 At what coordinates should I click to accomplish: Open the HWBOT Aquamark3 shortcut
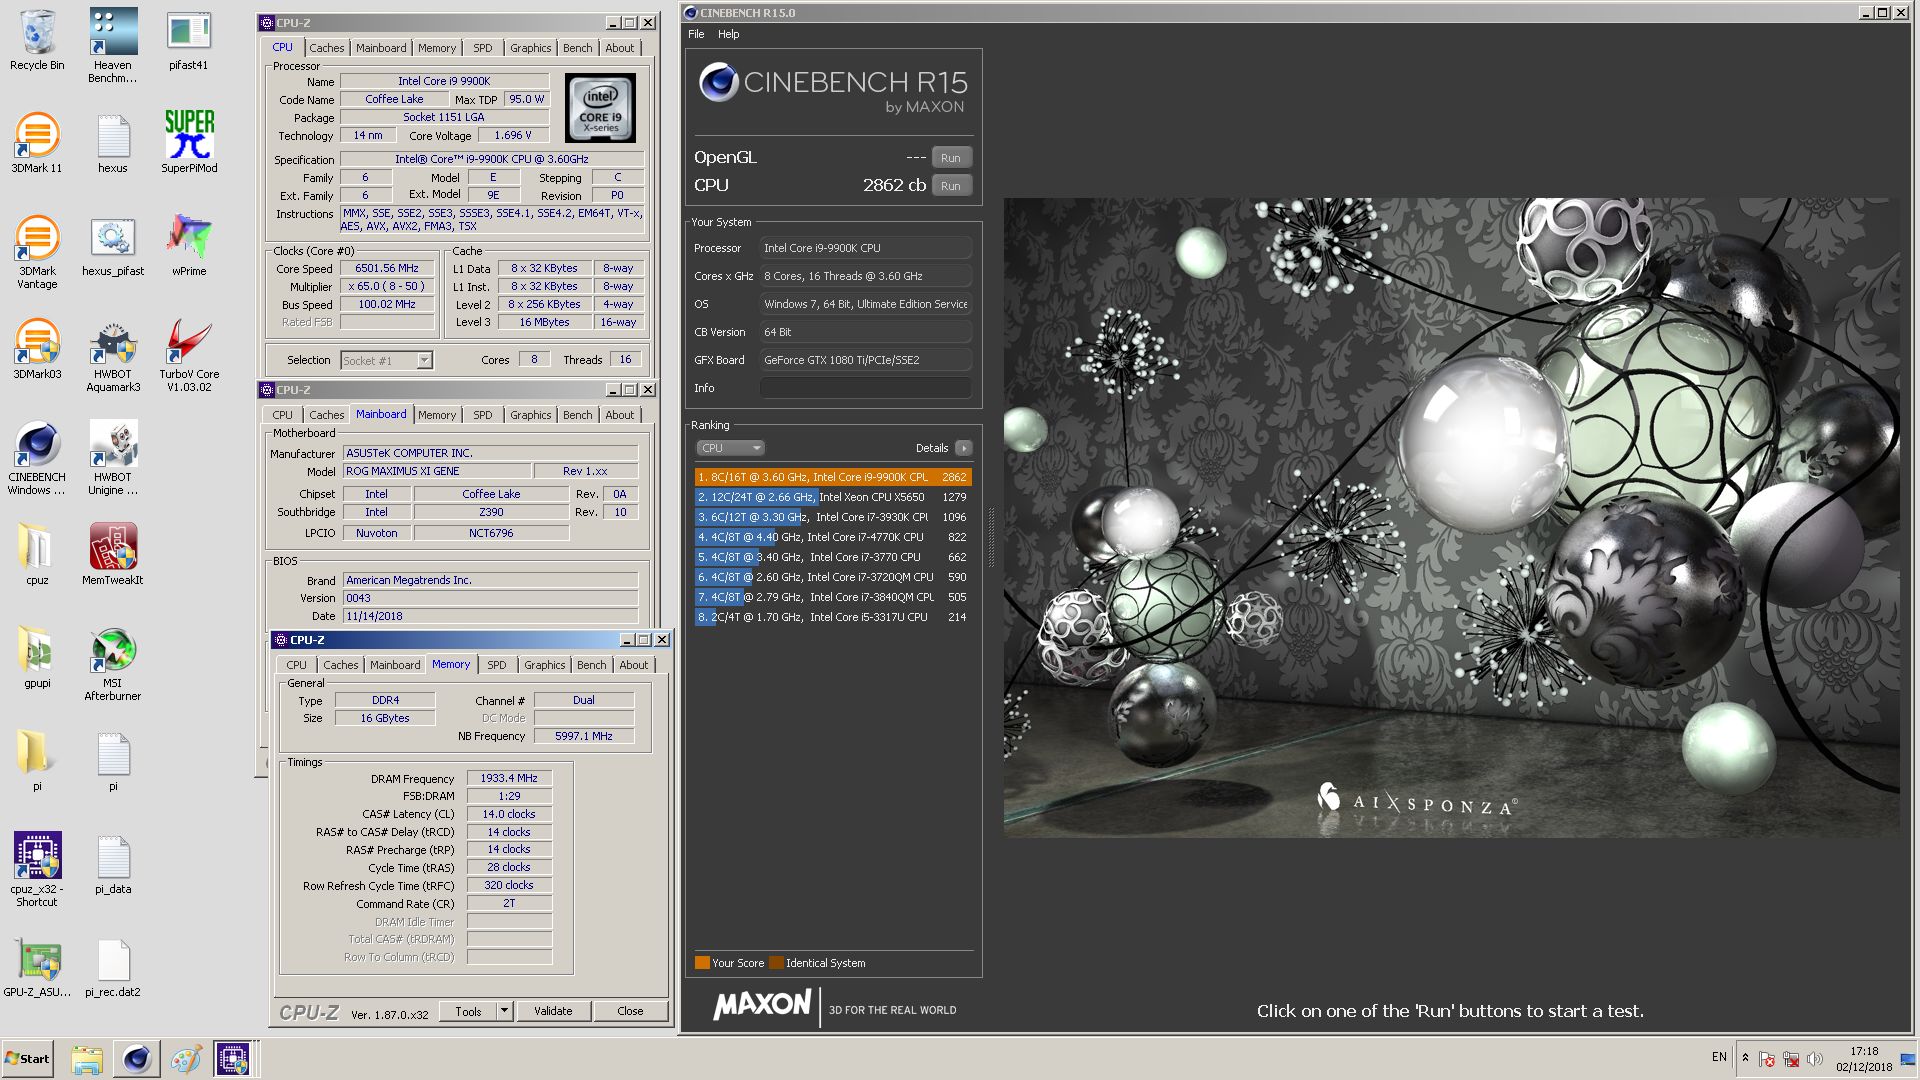click(x=113, y=355)
